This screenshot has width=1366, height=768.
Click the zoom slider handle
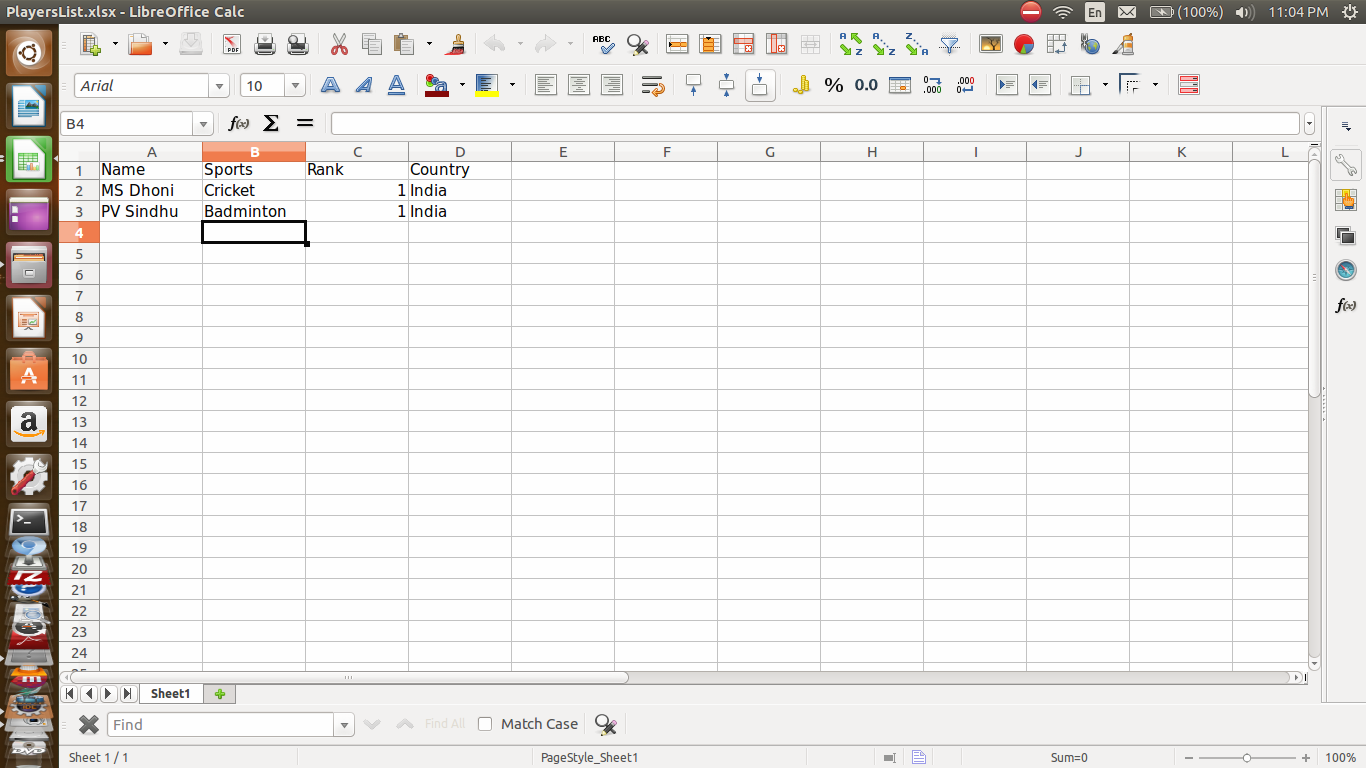tap(1246, 758)
